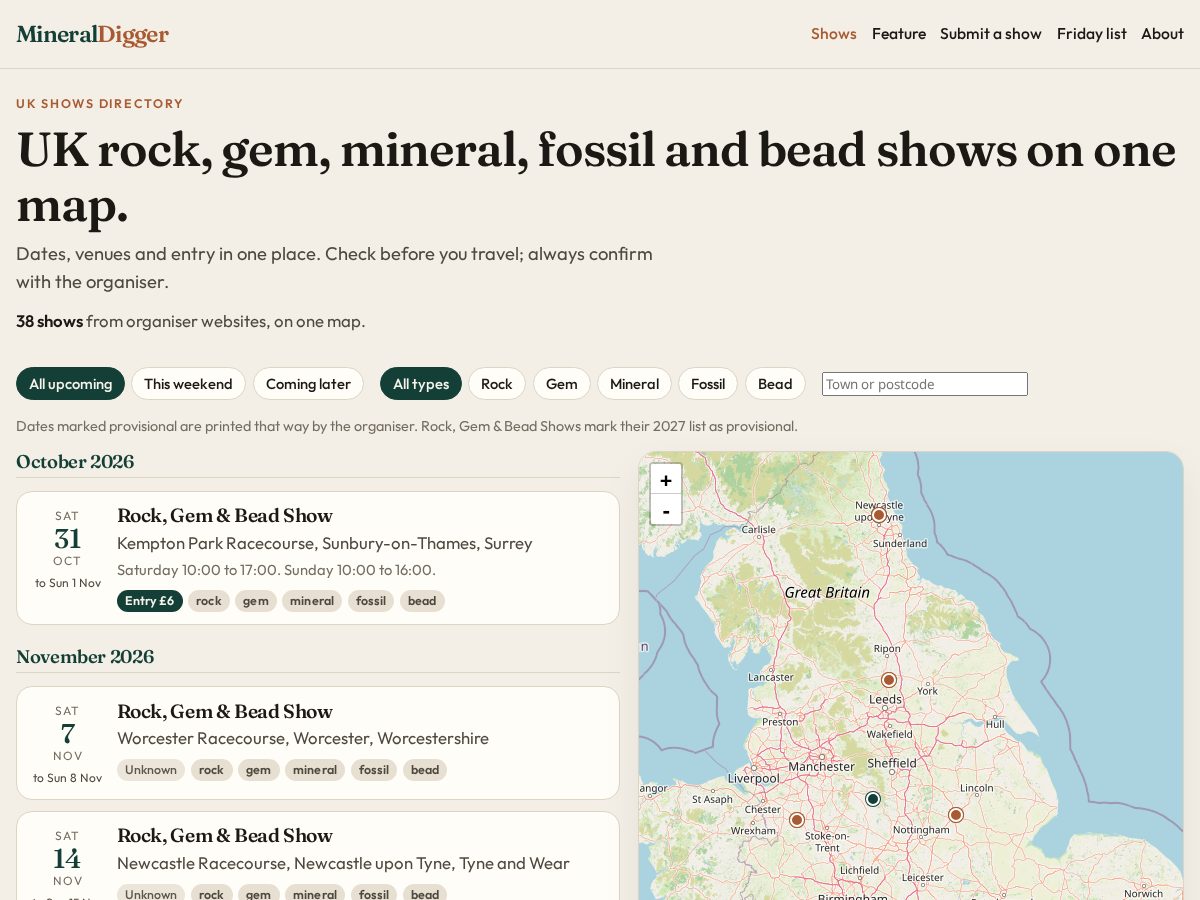This screenshot has width=1200, height=900.
Task: Click the '31 Oct' date block
Action: tap(67, 549)
